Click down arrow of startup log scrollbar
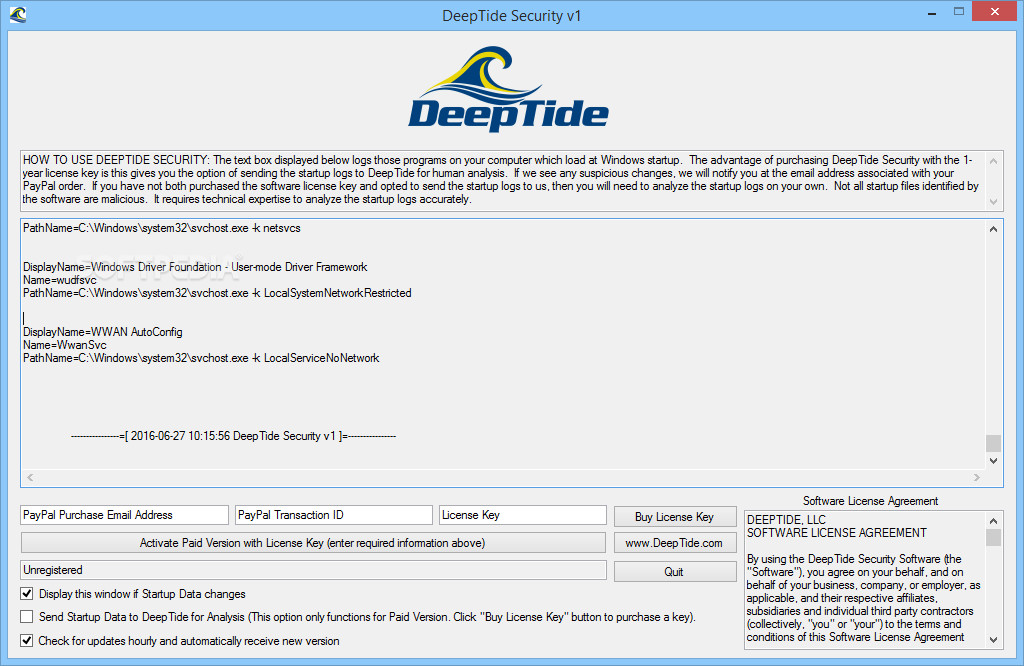1024x666 pixels. click(x=993, y=461)
